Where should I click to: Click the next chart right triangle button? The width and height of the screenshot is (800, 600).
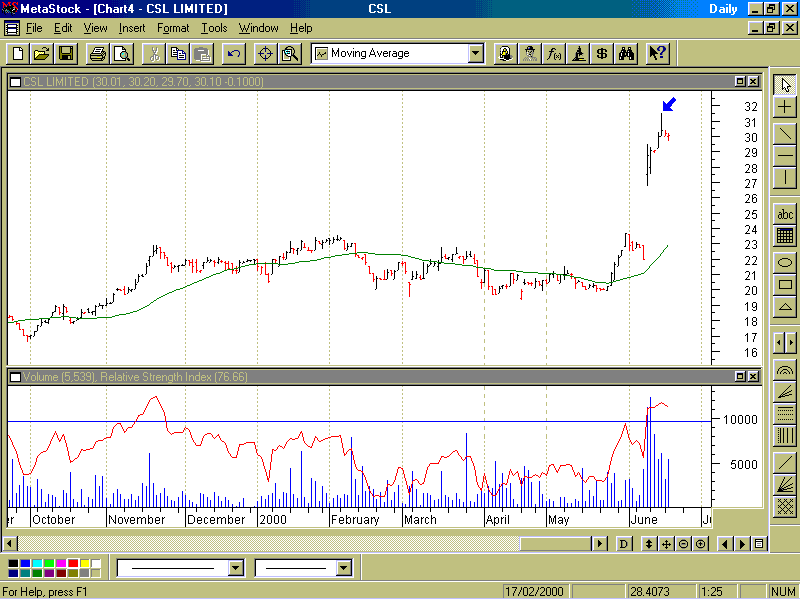pos(742,544)
